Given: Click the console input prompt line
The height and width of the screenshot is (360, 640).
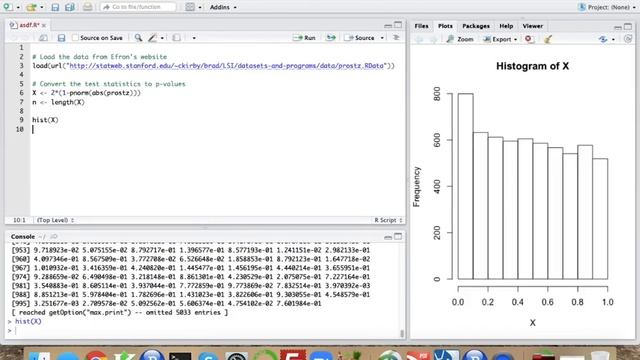Looking at the screenshot, I should point(204,330).
